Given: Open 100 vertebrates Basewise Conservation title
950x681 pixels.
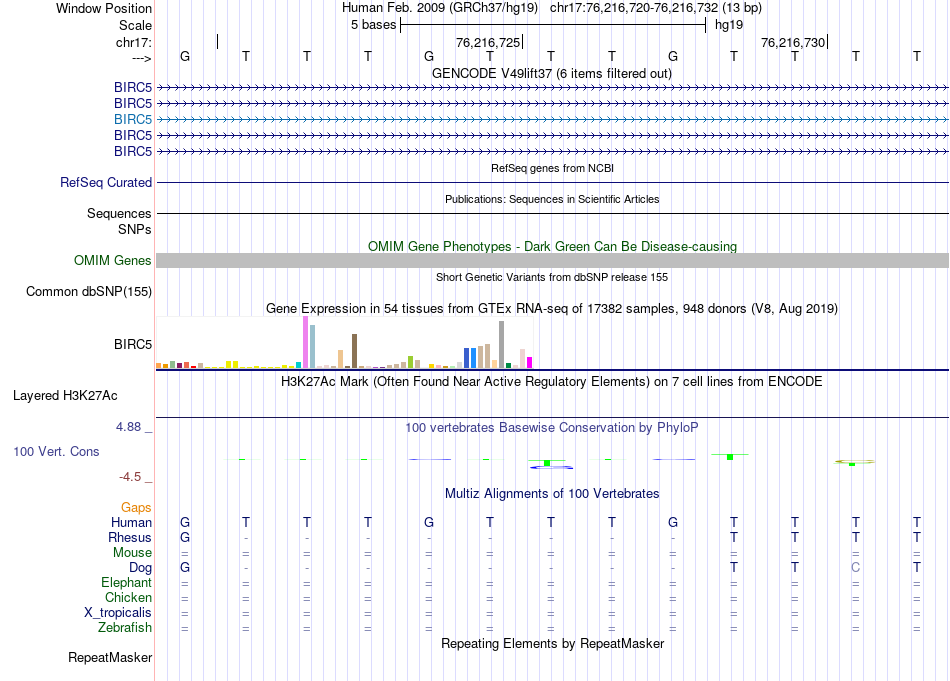Looking at the screenshot, I should click(x=552, y=428).
